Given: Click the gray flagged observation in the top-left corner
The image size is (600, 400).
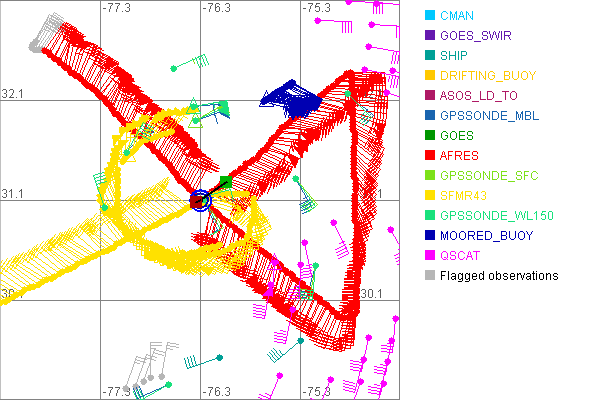Looking at the screenshot, I should [38, 42].
